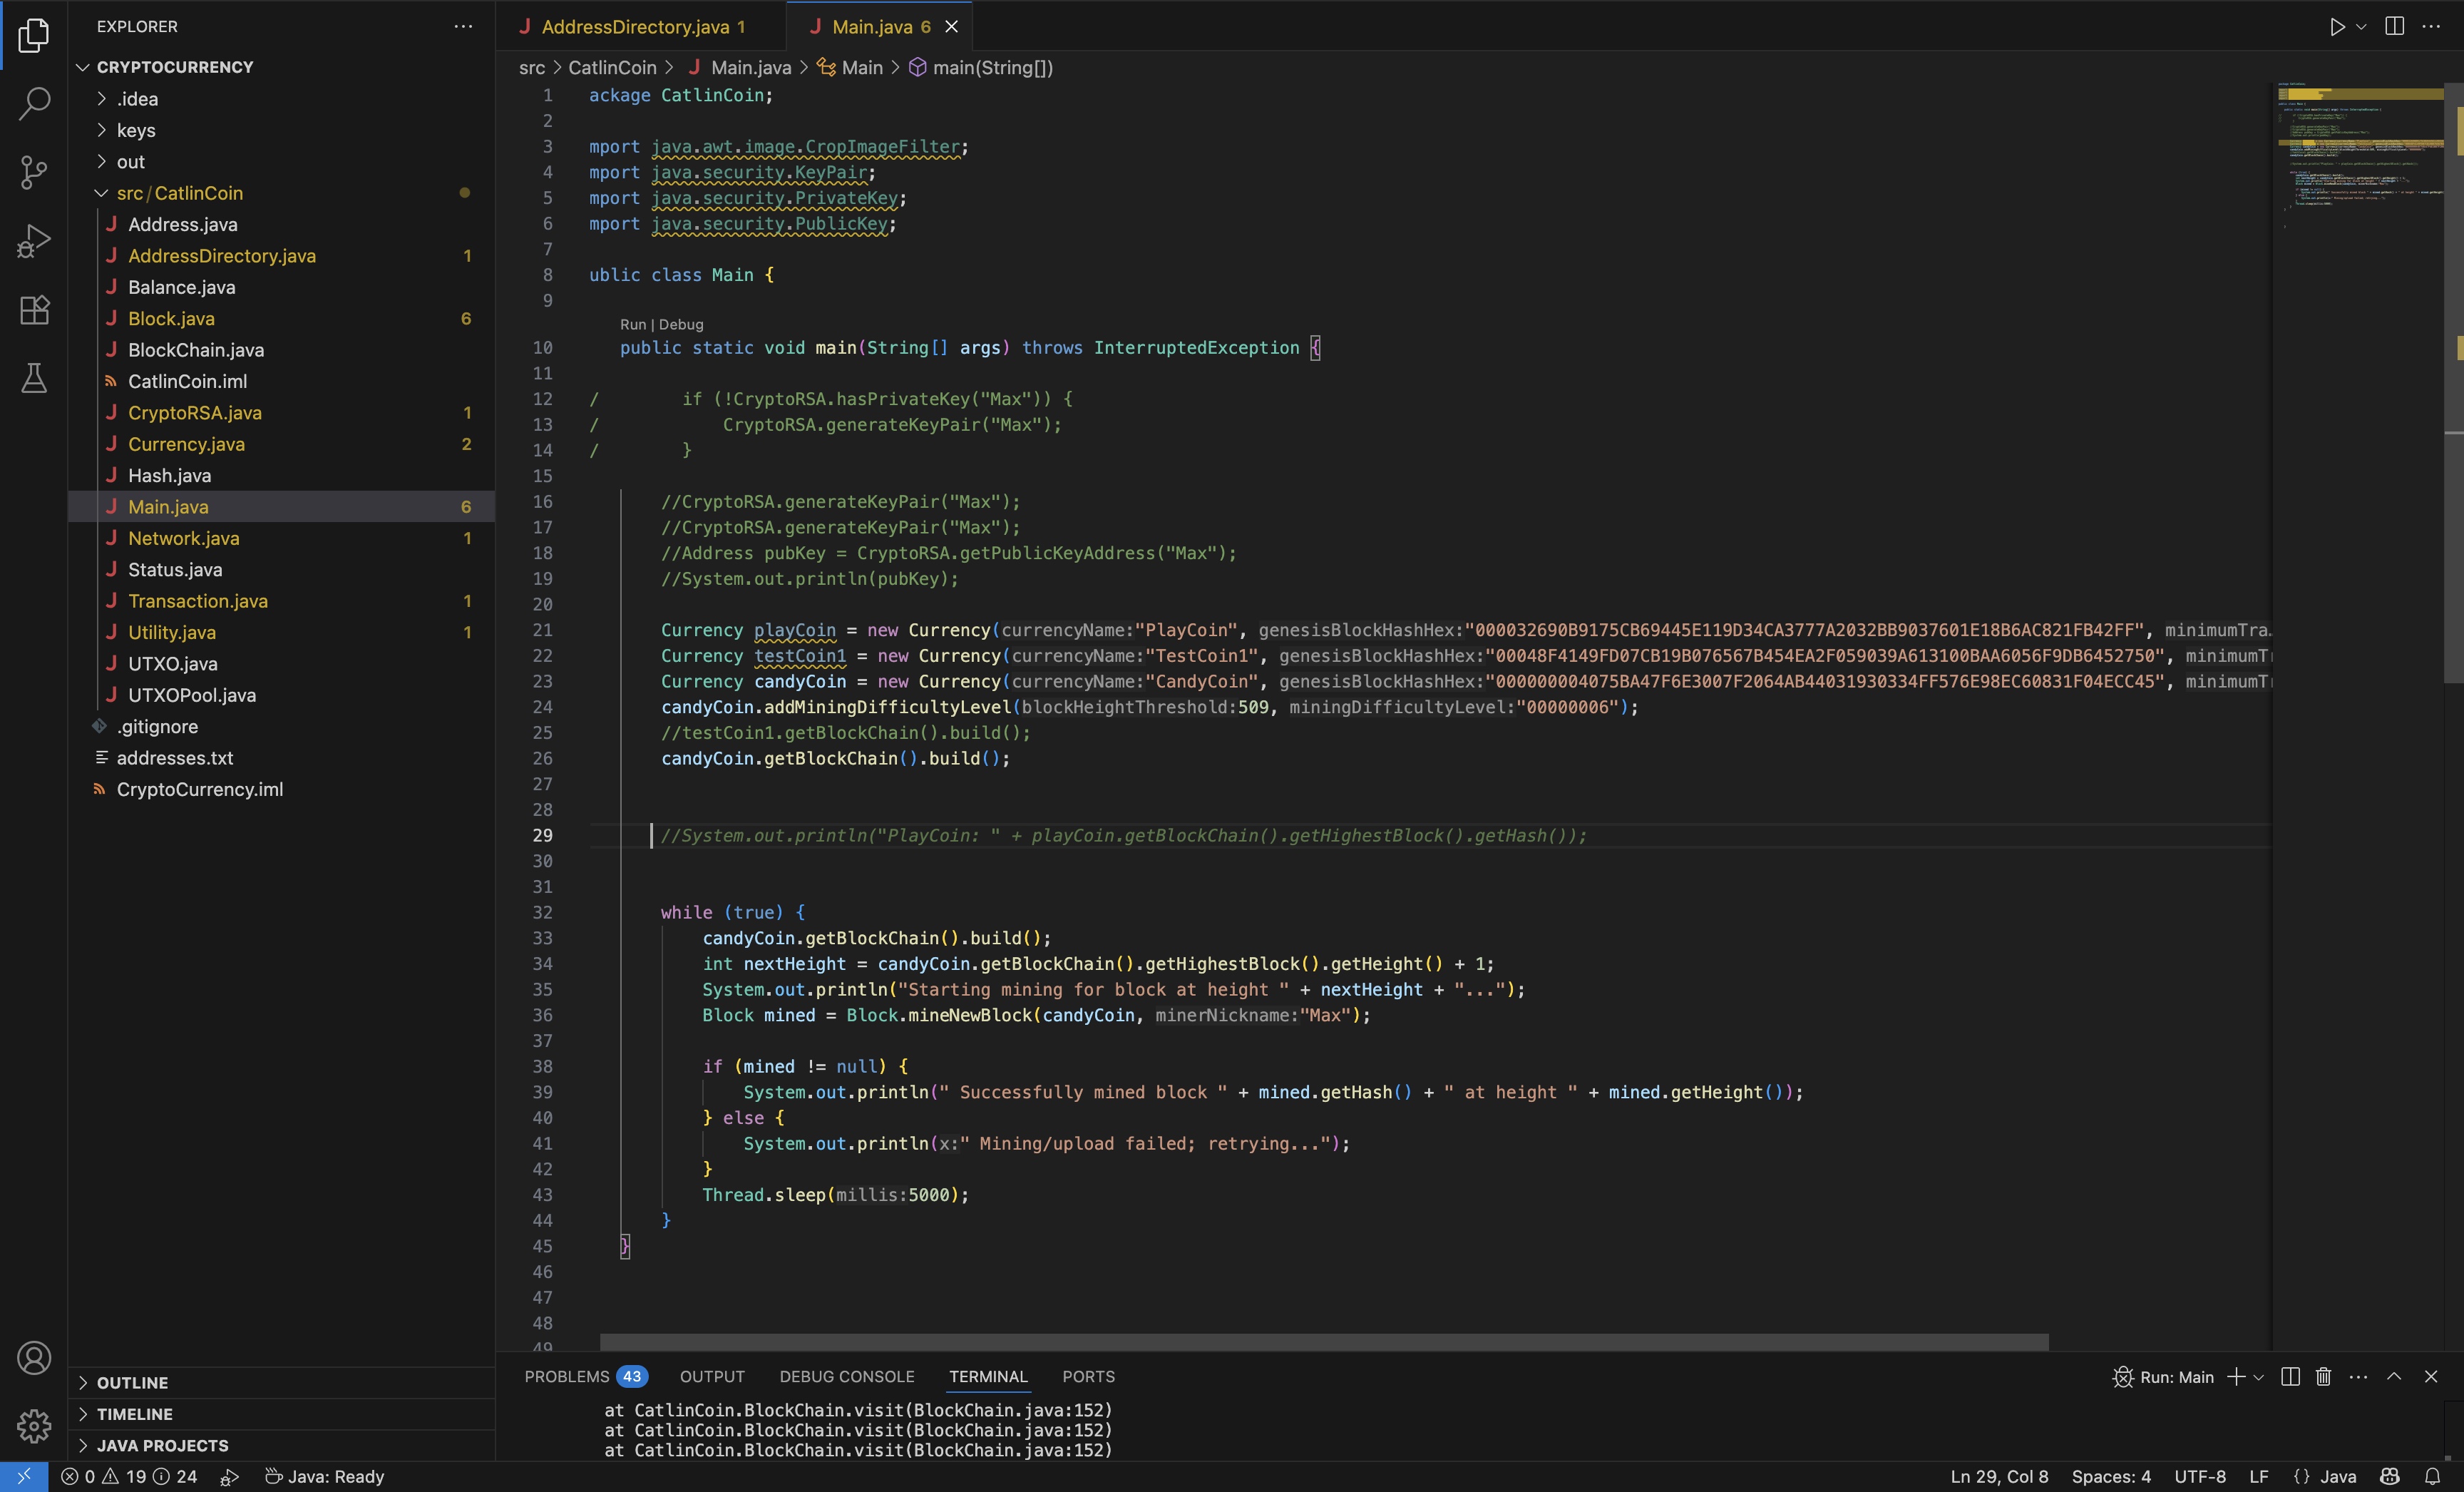
Task: Toggle maximize panel size chevron
Action: 2394,1377
